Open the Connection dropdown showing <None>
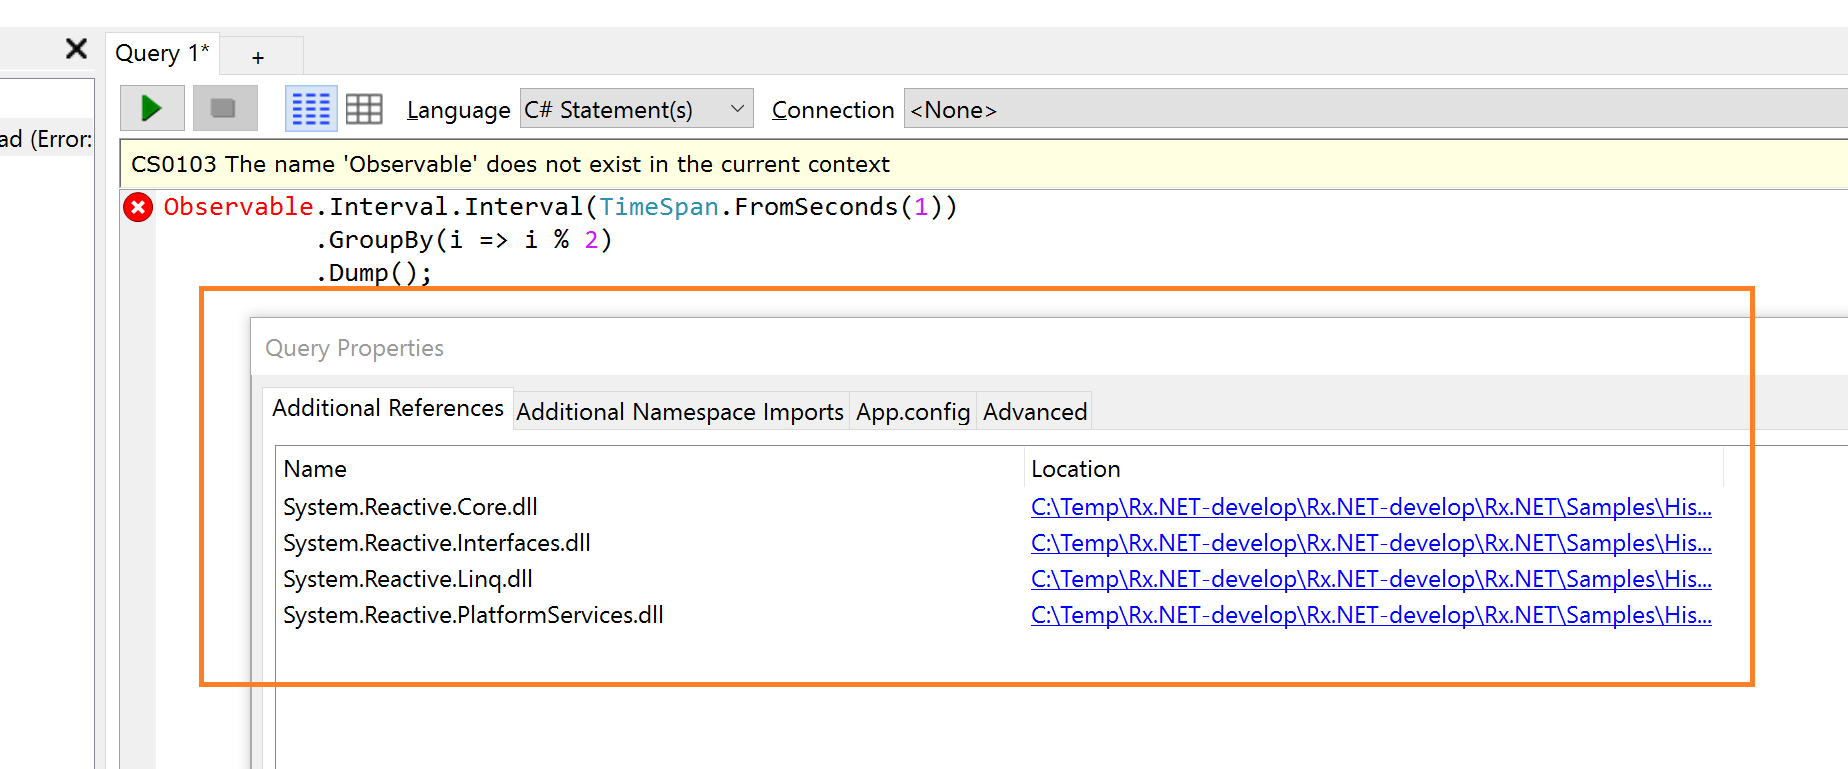This screenshot has width=1848, height=769. tap(1370, 109)
